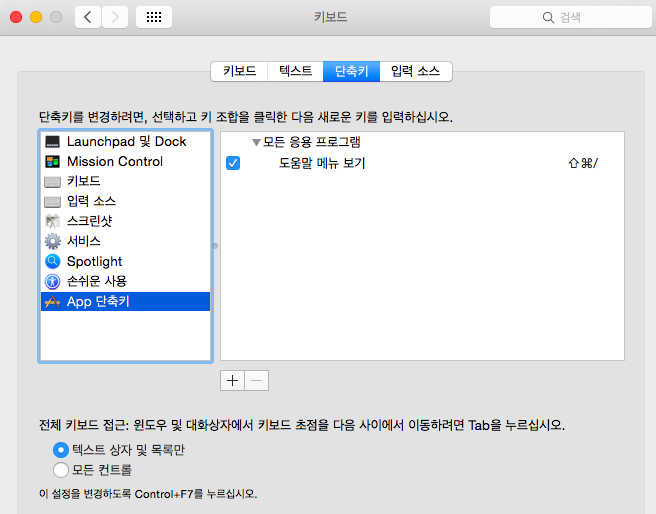
Task: Click the Spotlight magnifier icon
Action: tap(53, 261)
